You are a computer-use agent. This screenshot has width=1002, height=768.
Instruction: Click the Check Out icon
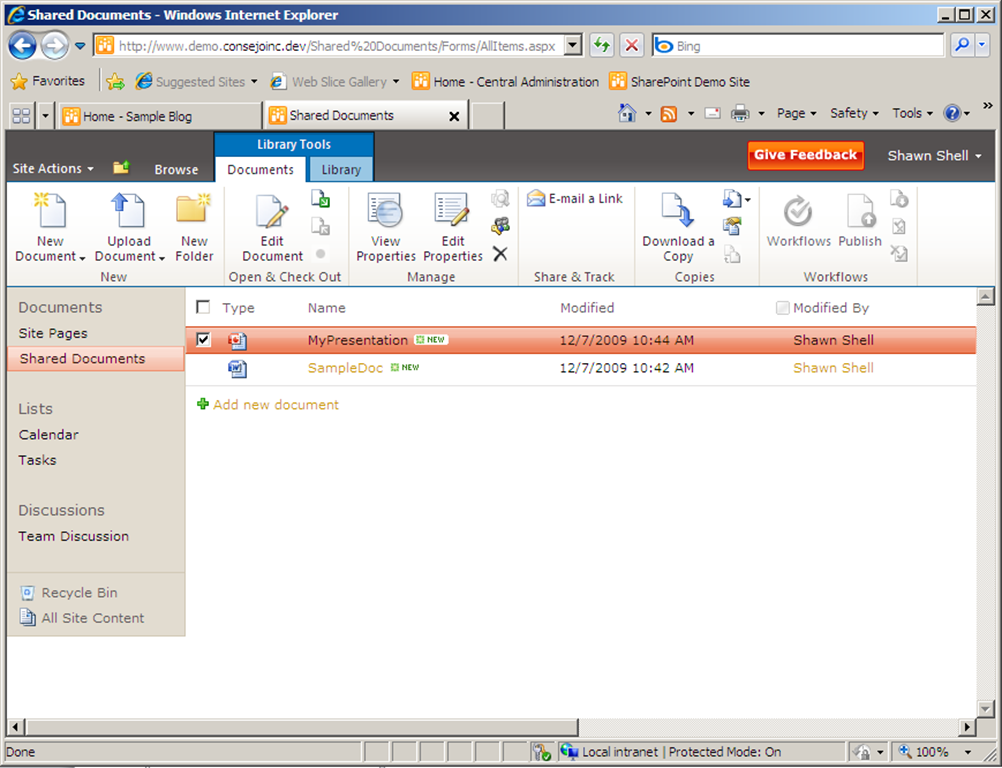(321, 199)
